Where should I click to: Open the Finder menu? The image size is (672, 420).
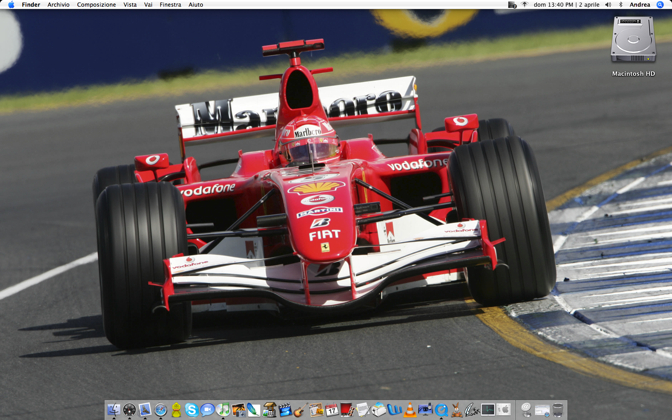point(31,4)
